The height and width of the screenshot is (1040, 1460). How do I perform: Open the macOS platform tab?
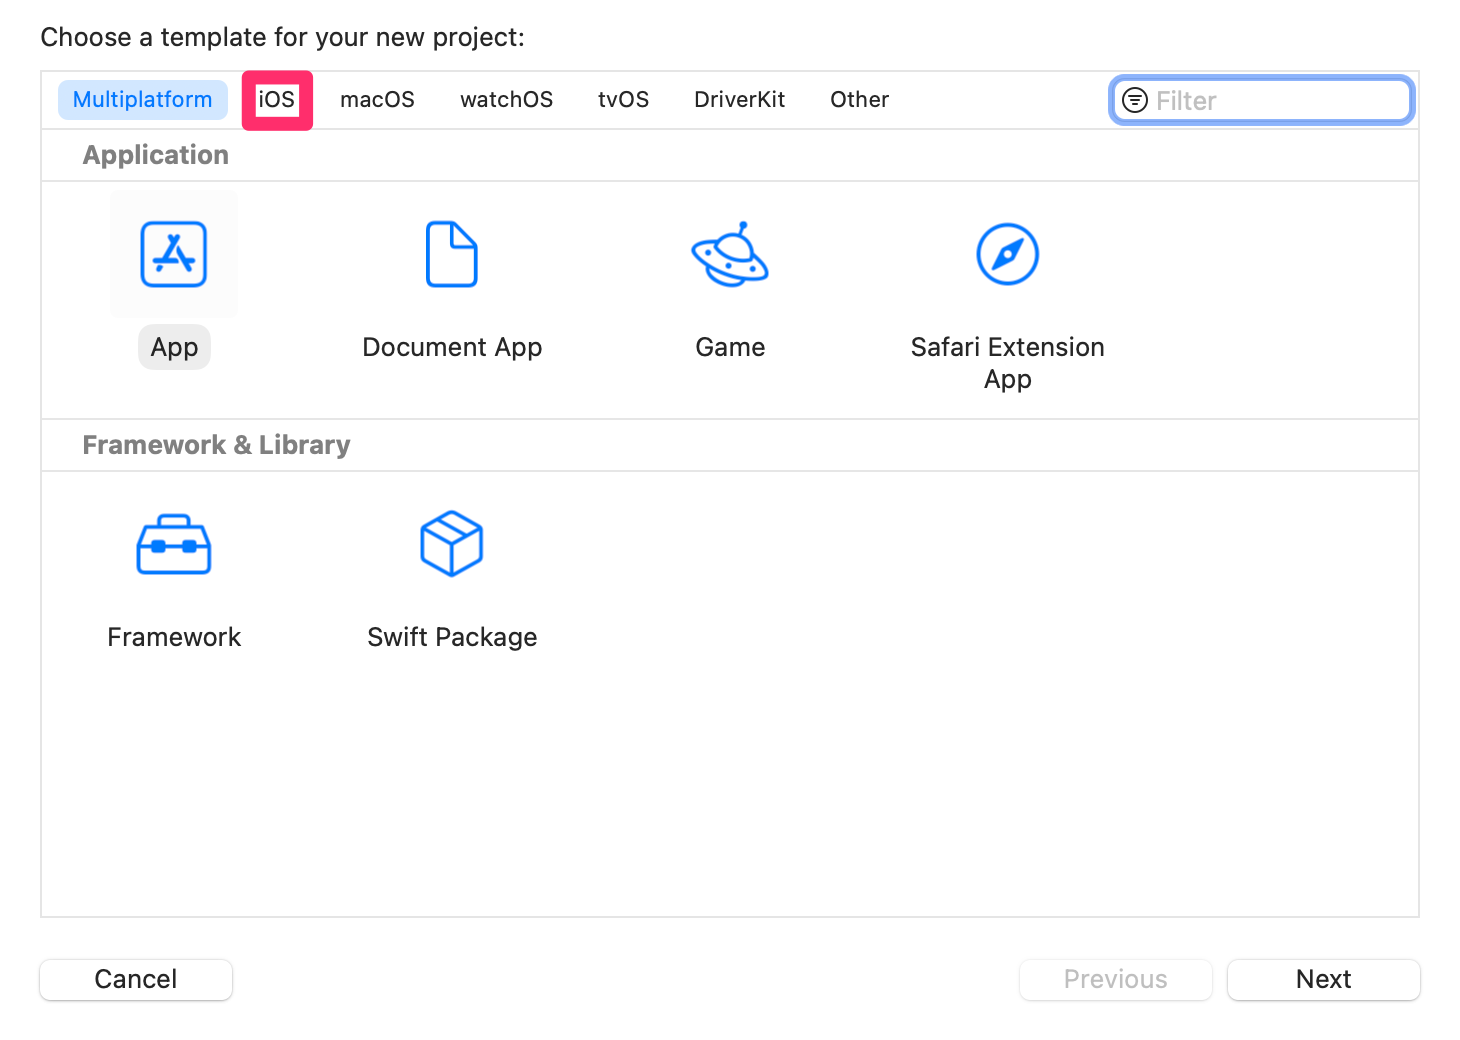tap(377, 100)
